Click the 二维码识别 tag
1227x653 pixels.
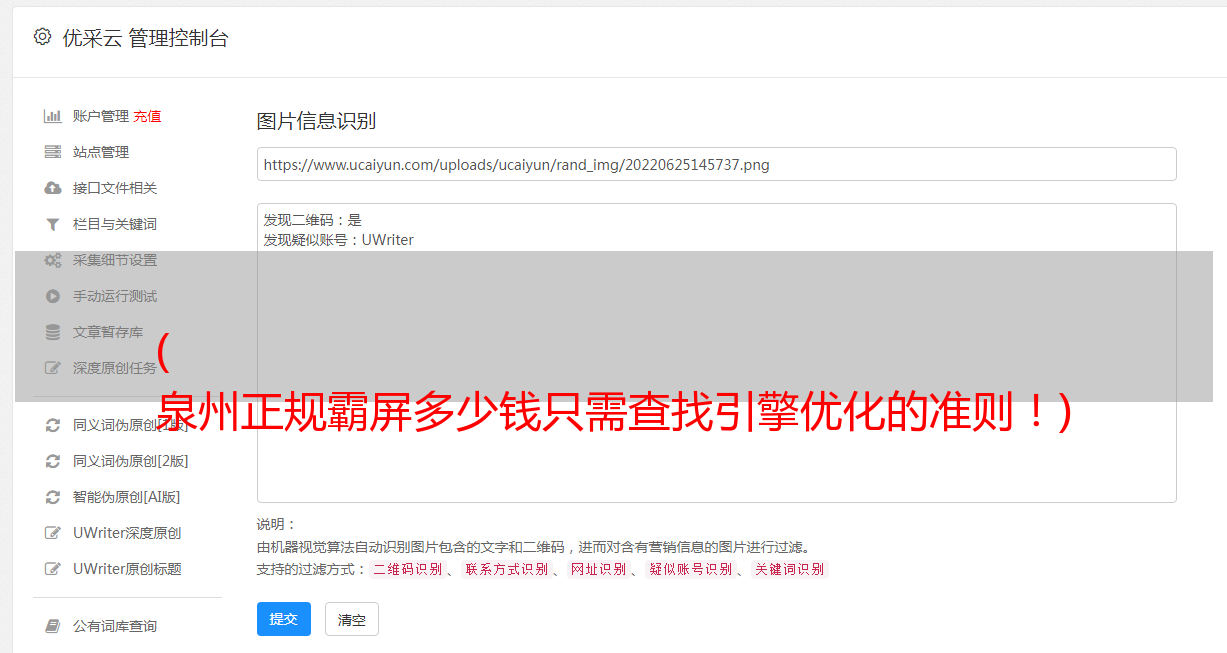408,569
